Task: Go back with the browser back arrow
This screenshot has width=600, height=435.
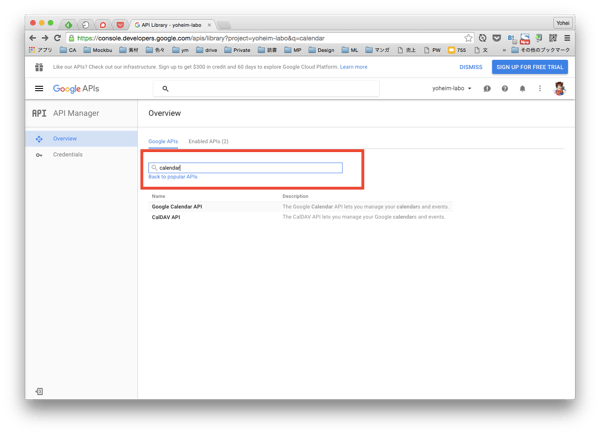Action: point(33,38)
